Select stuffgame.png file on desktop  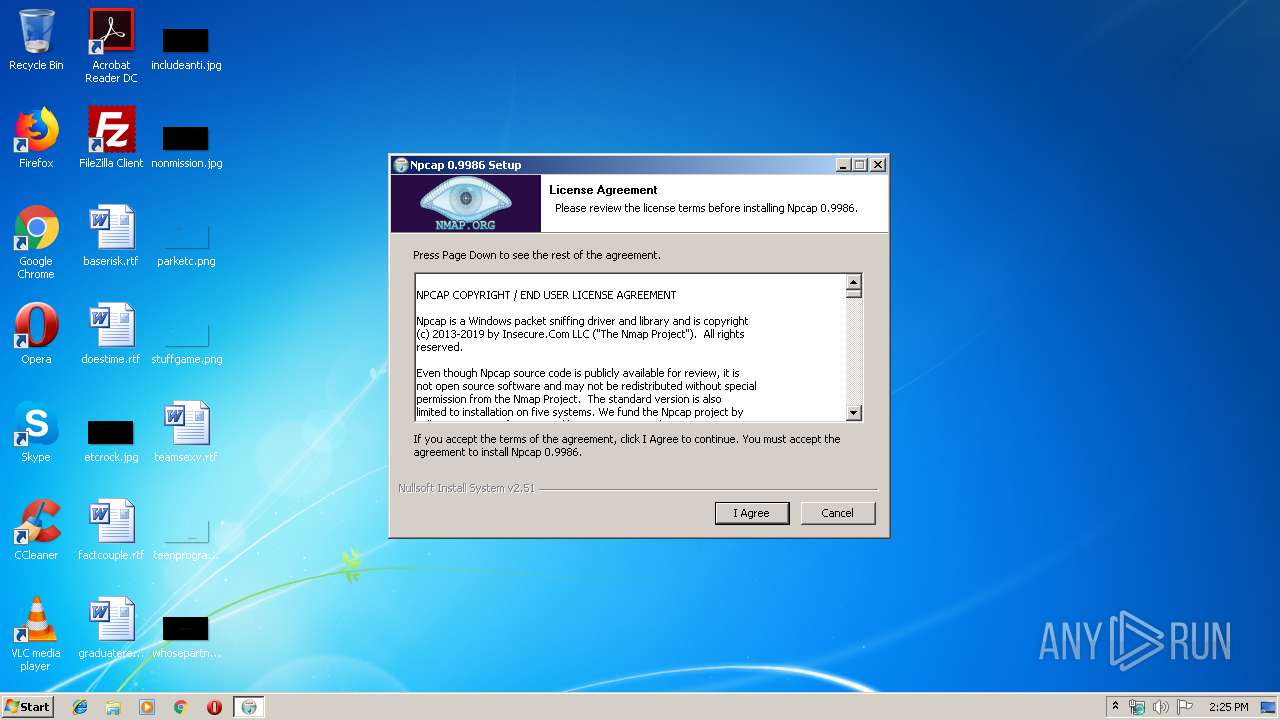pos(186,342)
